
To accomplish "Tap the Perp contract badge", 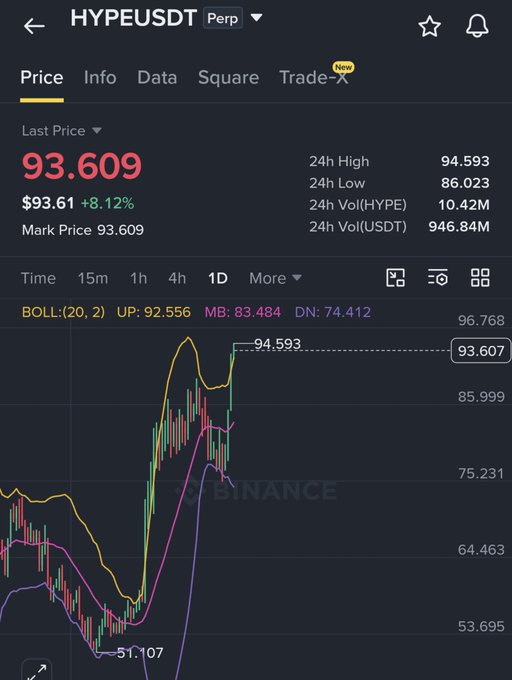I will 222,18.
